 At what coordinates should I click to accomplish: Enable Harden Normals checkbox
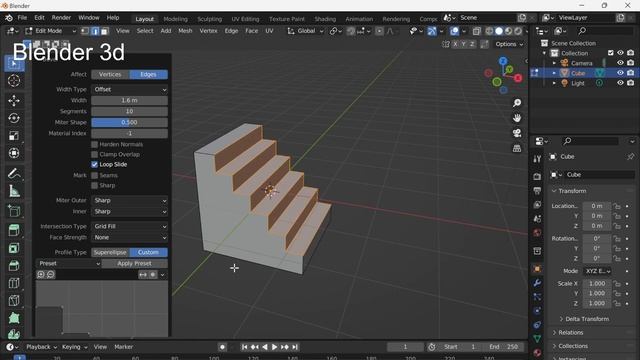95,144
